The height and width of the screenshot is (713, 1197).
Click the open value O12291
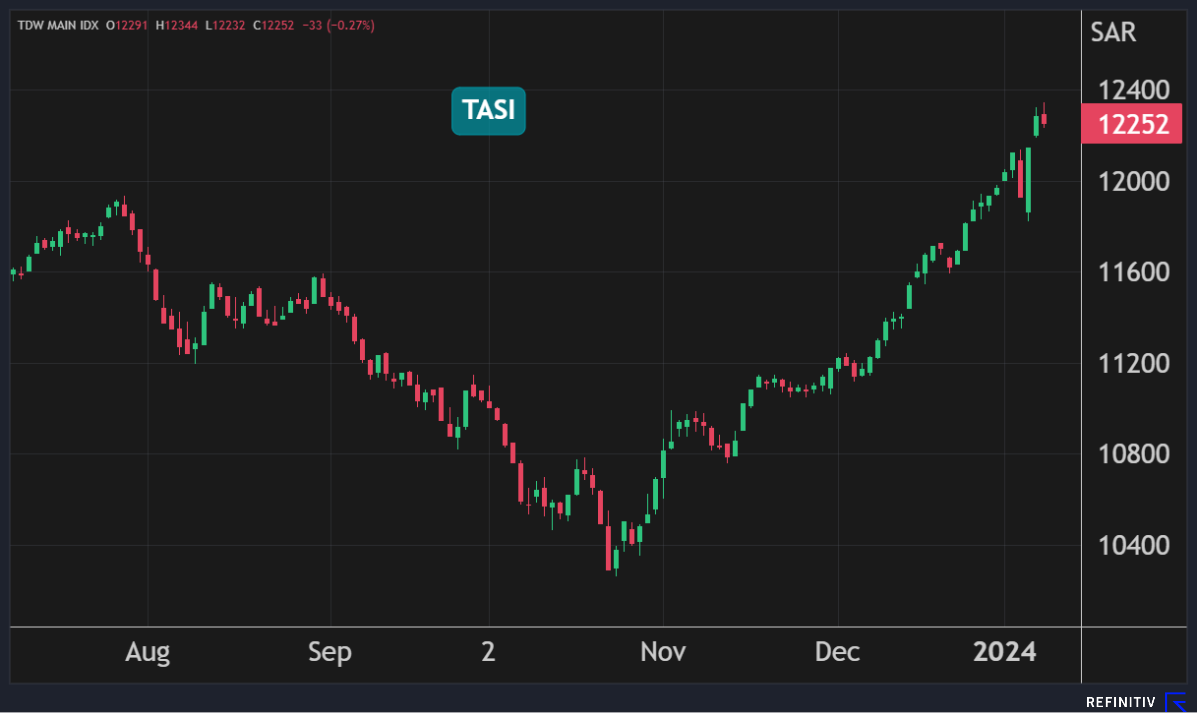(x=127, y=25)
